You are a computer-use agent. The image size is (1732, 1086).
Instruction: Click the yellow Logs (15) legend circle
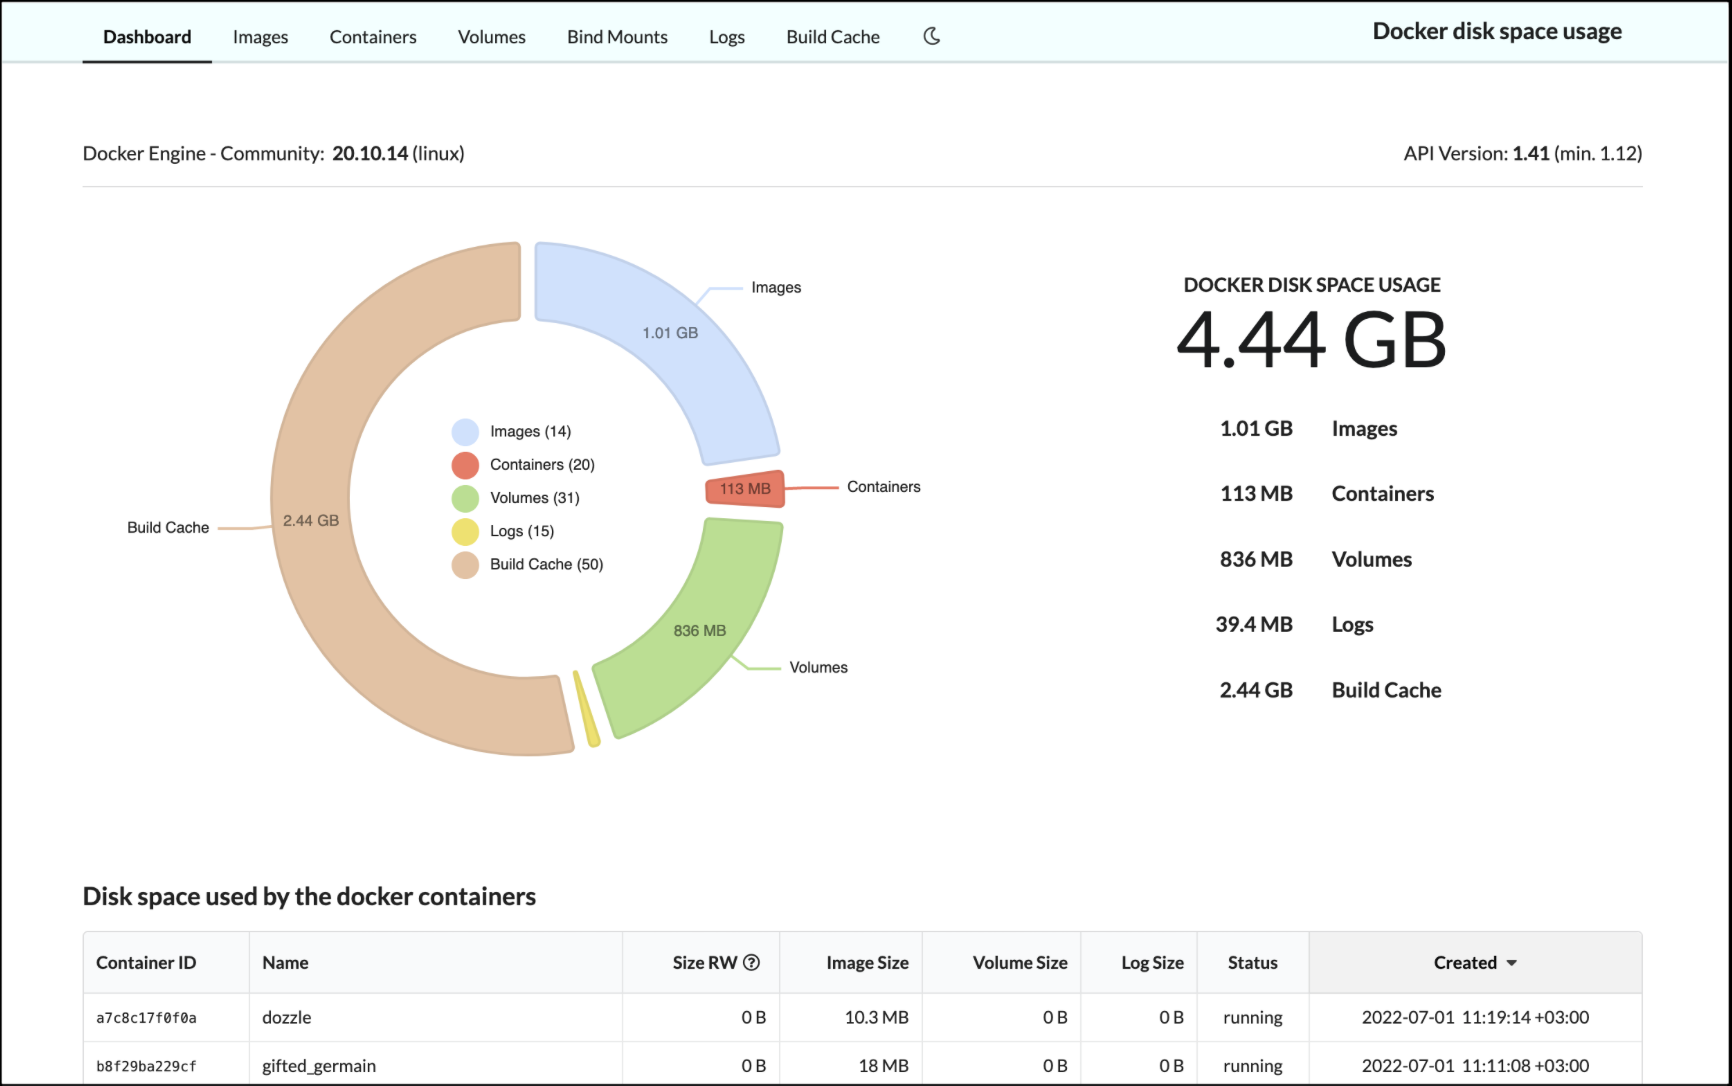[x=465, y=531]
